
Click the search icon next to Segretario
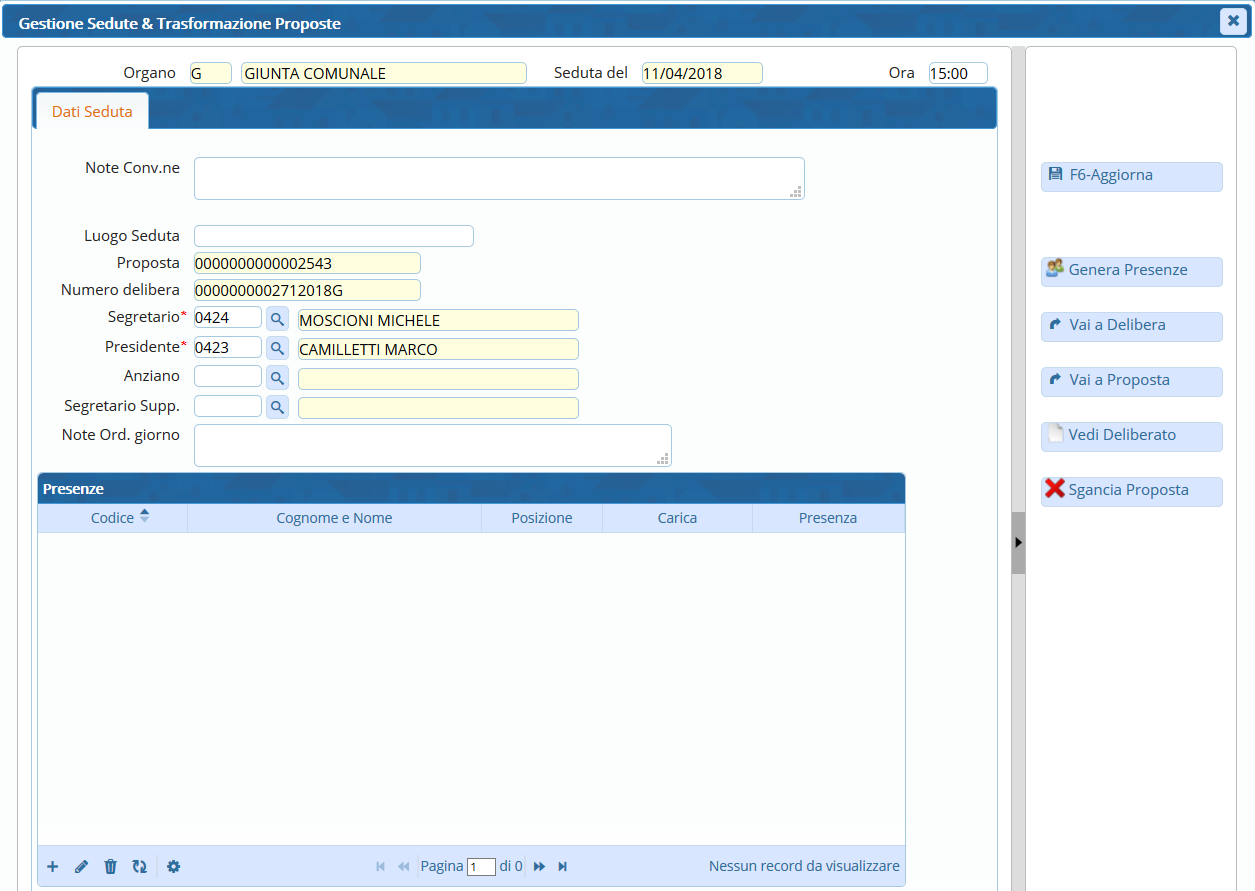[277, 319]
